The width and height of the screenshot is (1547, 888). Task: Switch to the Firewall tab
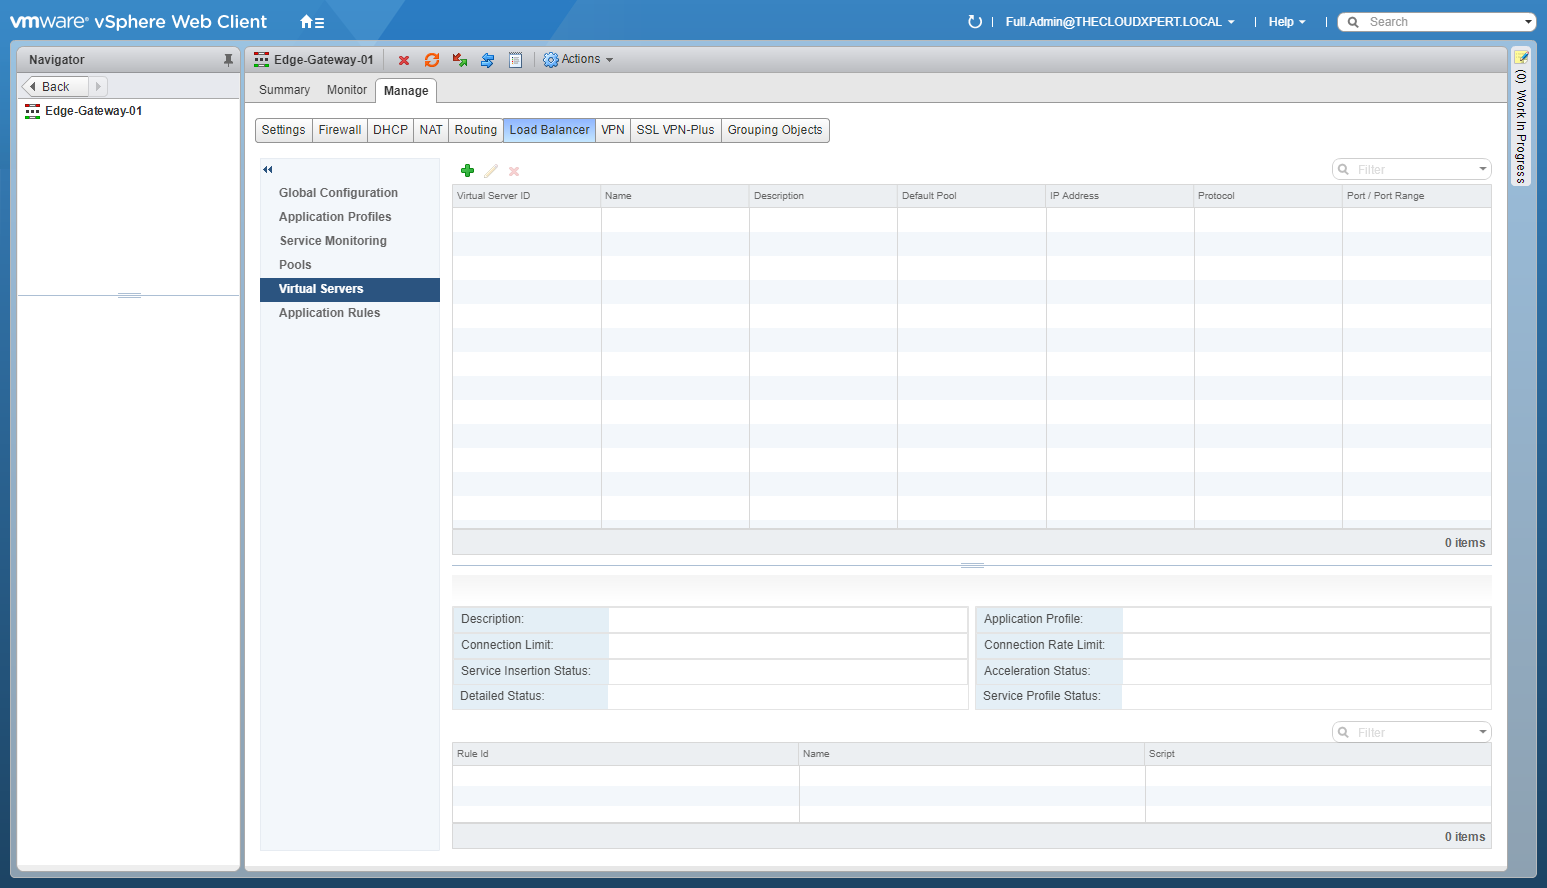coord(340,130)
